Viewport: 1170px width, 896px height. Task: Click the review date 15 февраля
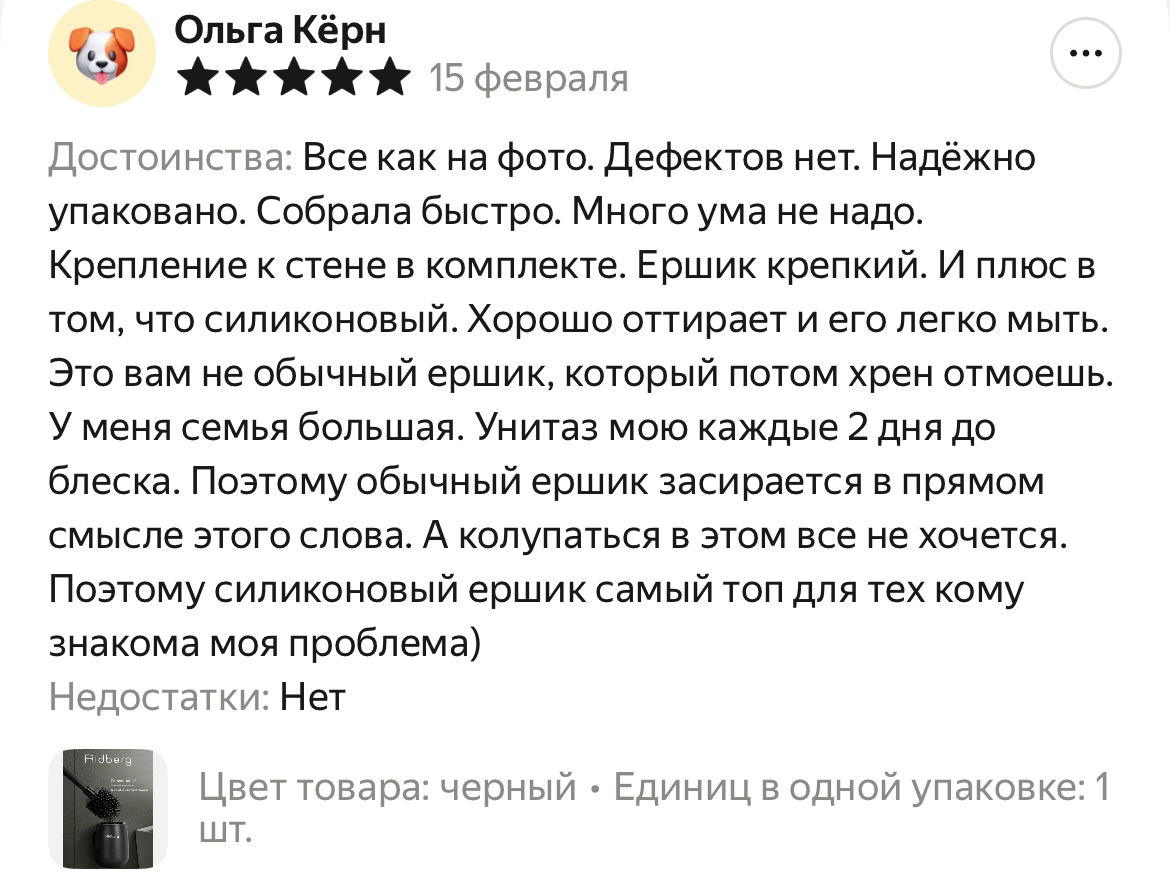[x=529, y=79]
